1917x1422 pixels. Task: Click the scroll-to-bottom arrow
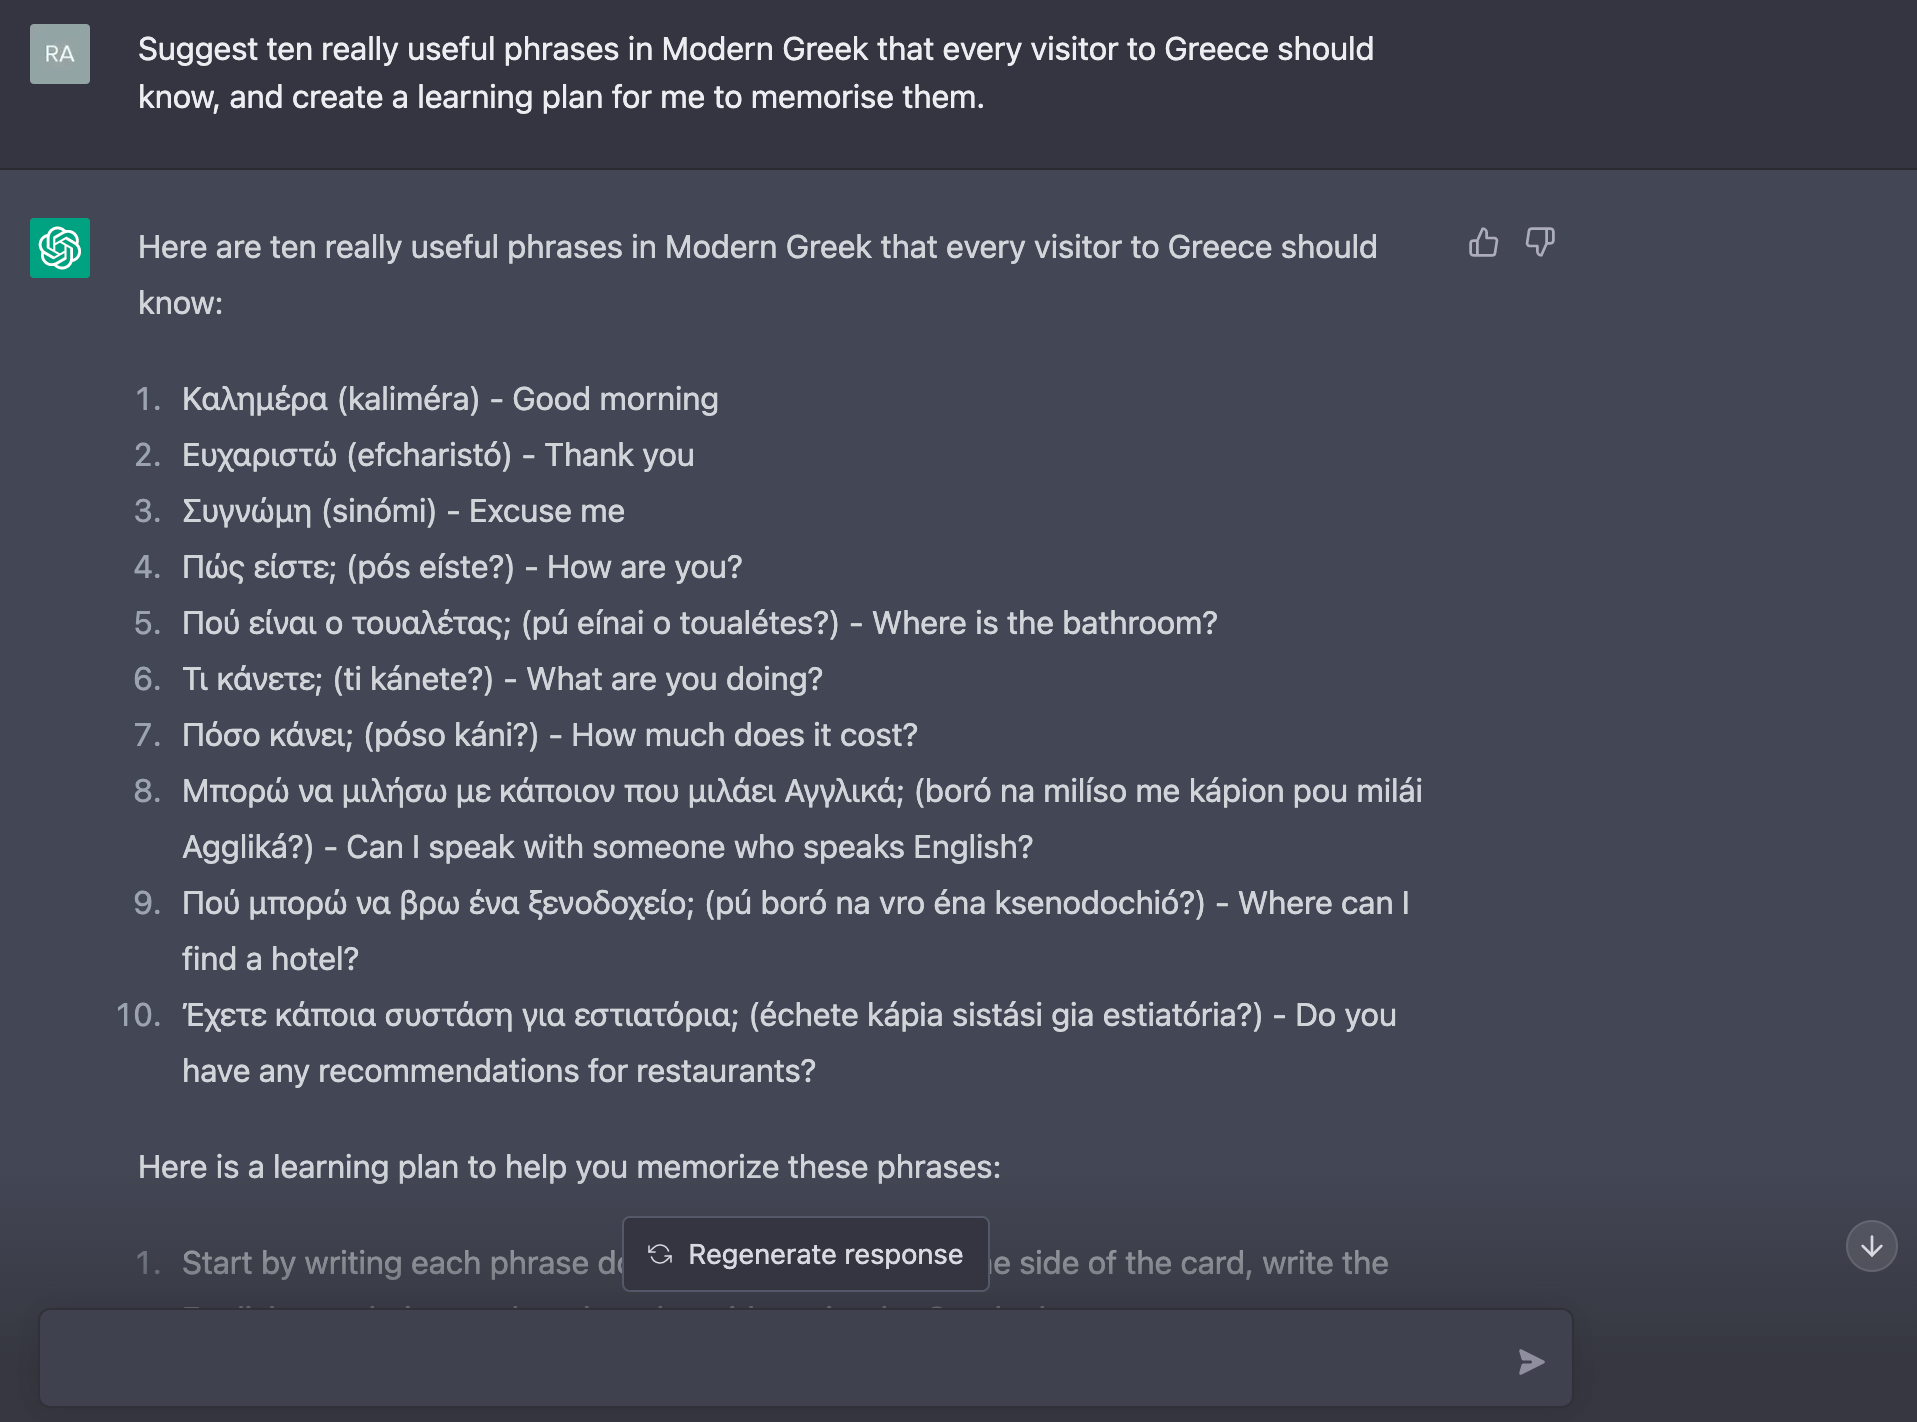point(1871,1246)
